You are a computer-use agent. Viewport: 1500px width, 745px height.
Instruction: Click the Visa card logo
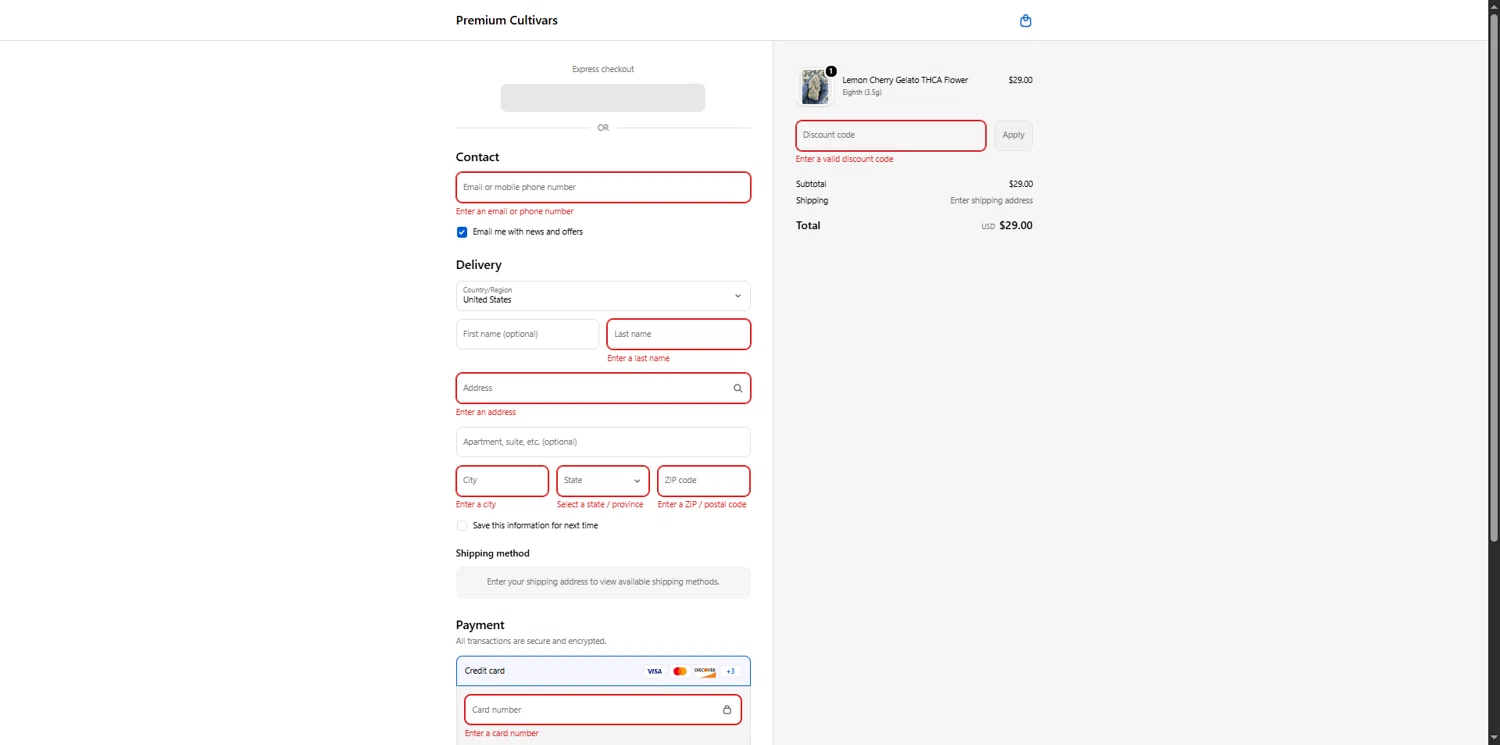pyautogui.click(x=654, y=671)
